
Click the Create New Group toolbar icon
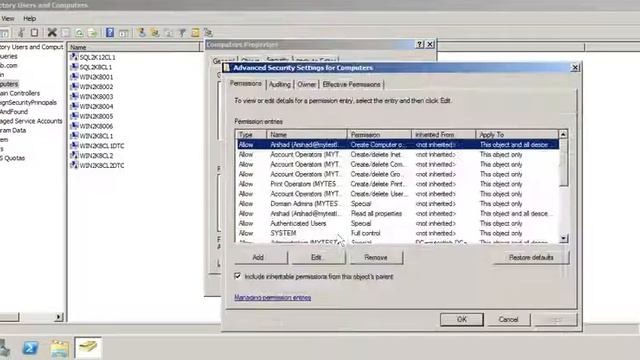[x=155, y=33]
